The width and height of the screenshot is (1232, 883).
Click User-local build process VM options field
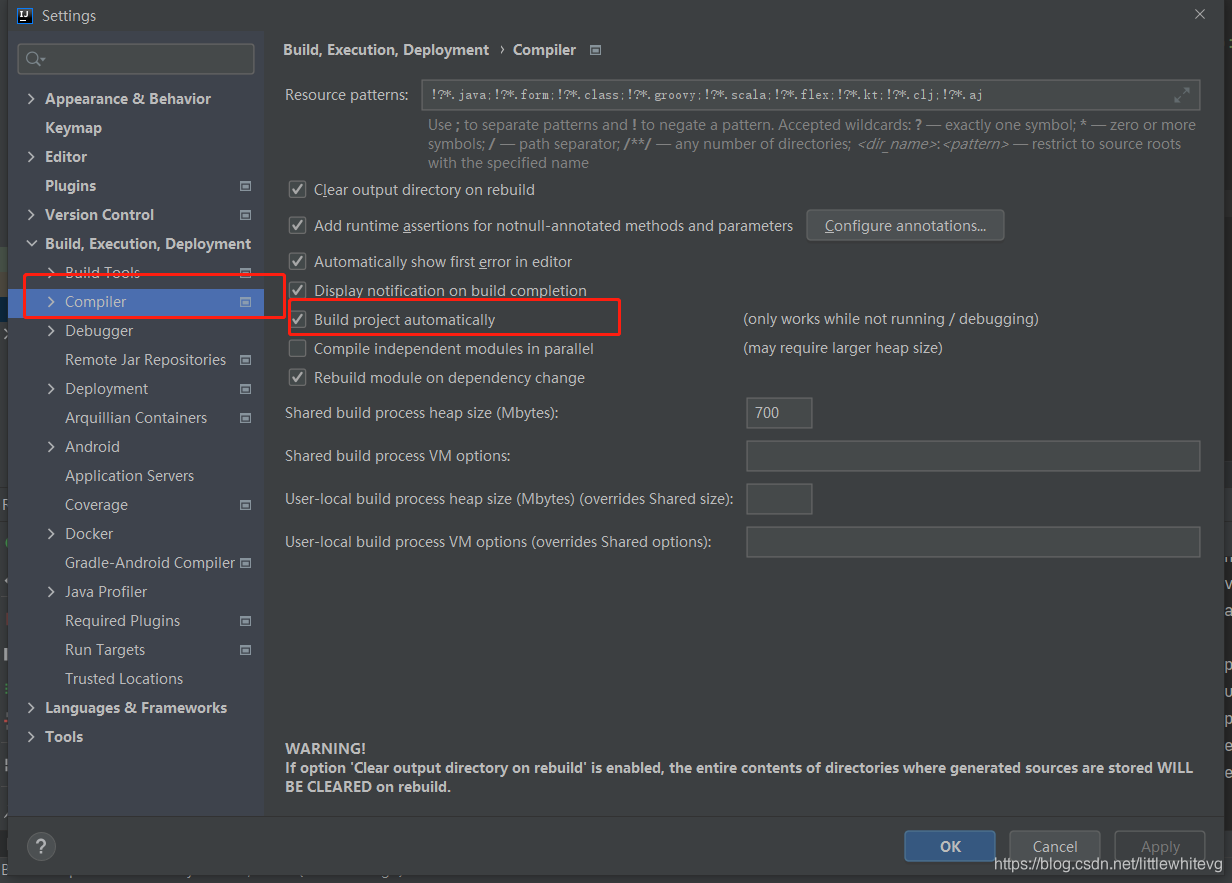click(973, 542)
